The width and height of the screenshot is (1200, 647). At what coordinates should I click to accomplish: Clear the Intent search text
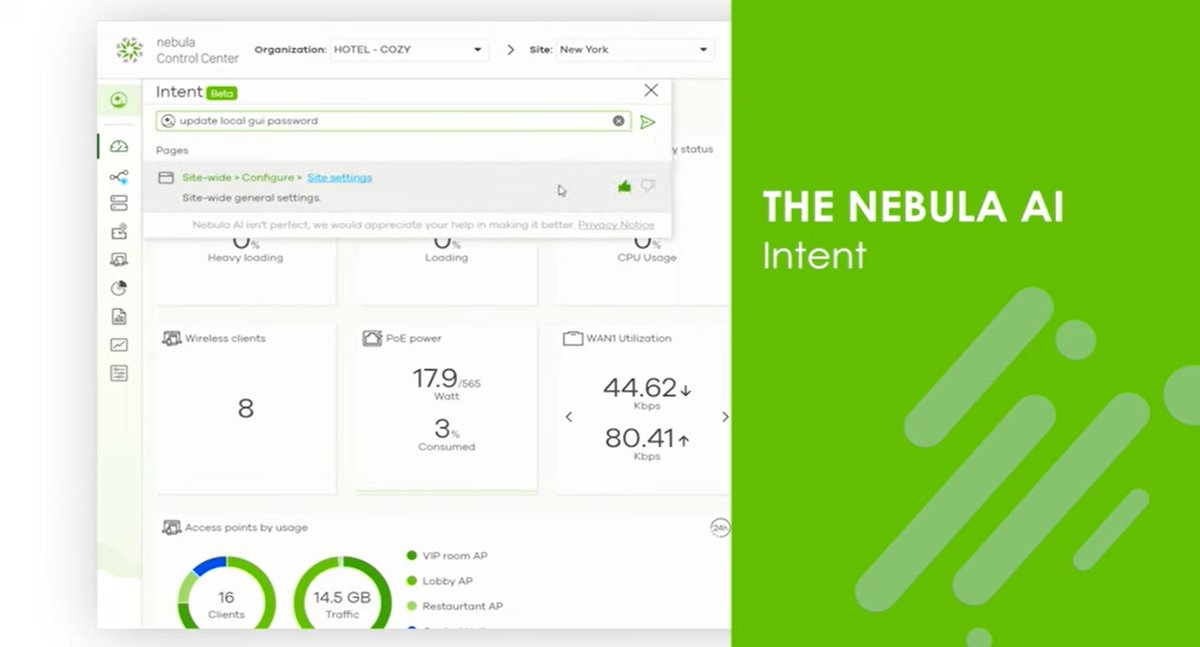pos(619,121)
